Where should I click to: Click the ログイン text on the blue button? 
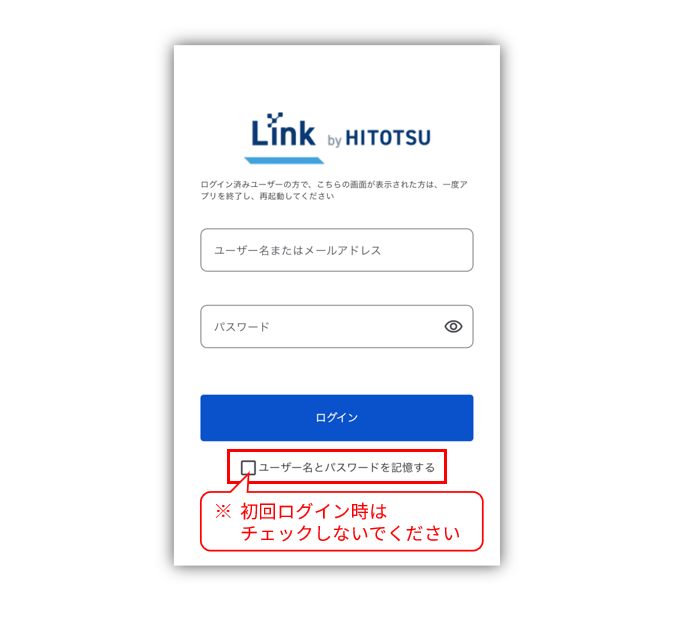tap(337, 418)
